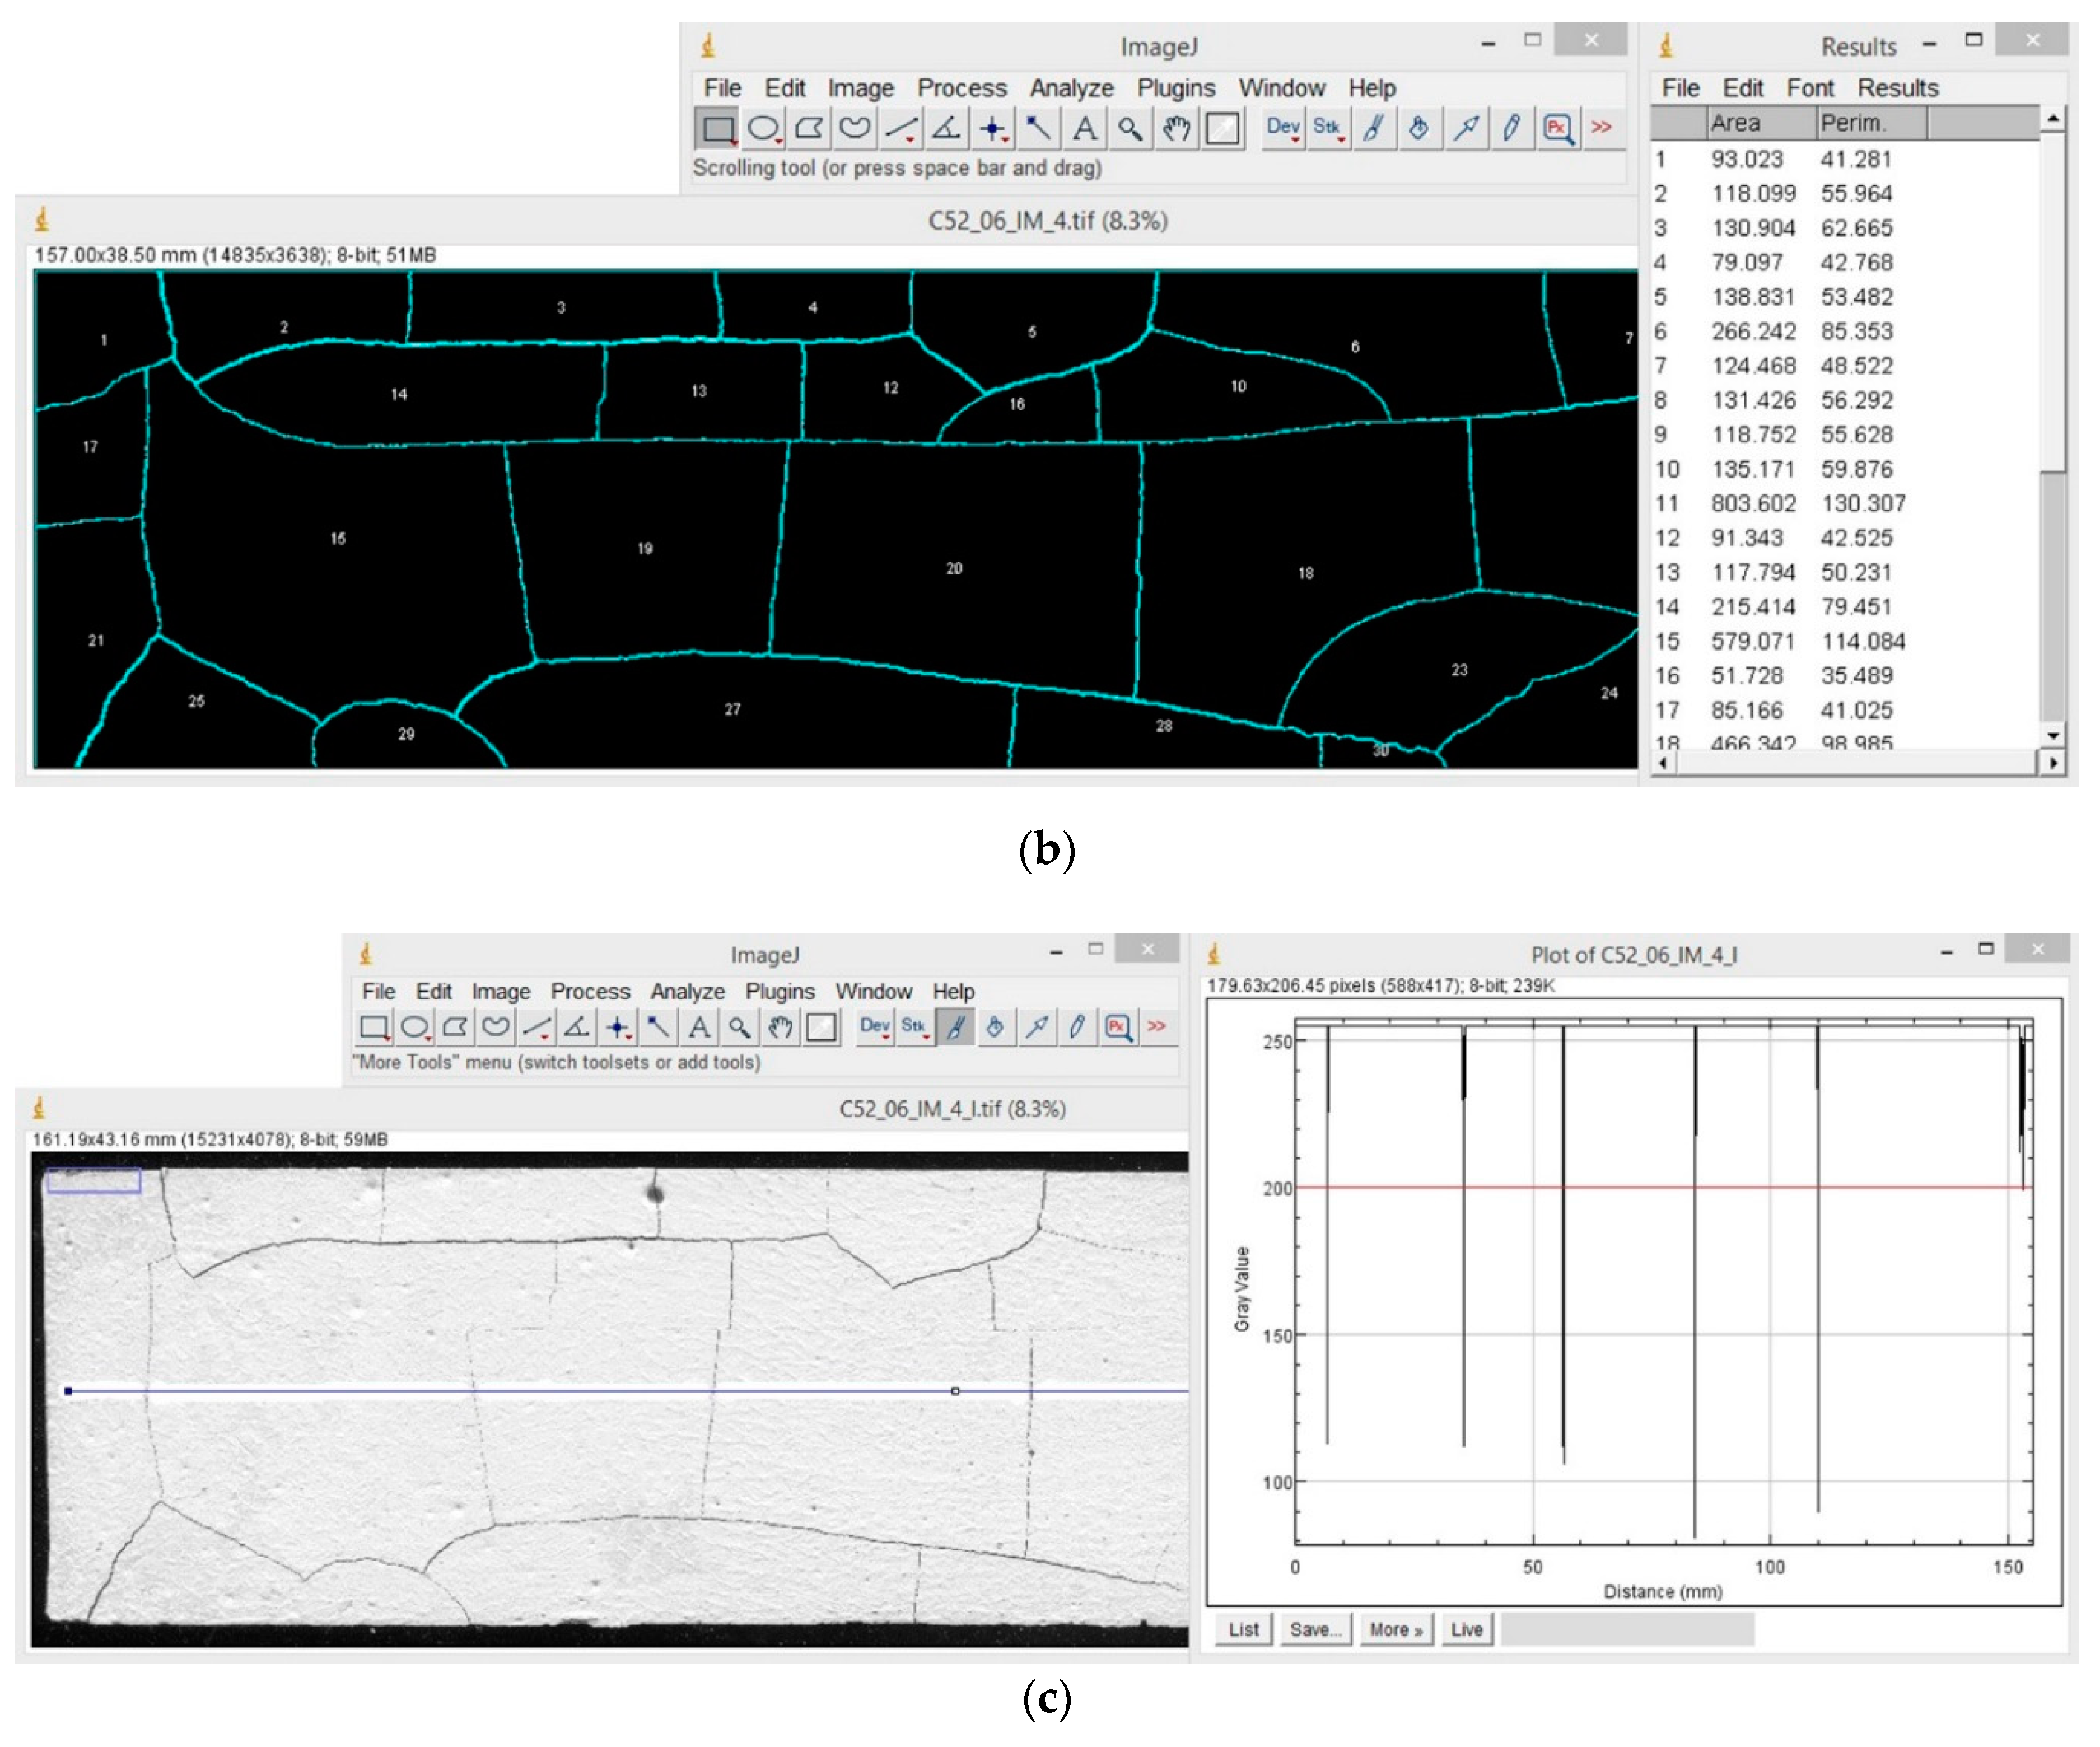
Task: Select Magnifying glass in lower ImageJ toolbar
Action: point(740,1027)
